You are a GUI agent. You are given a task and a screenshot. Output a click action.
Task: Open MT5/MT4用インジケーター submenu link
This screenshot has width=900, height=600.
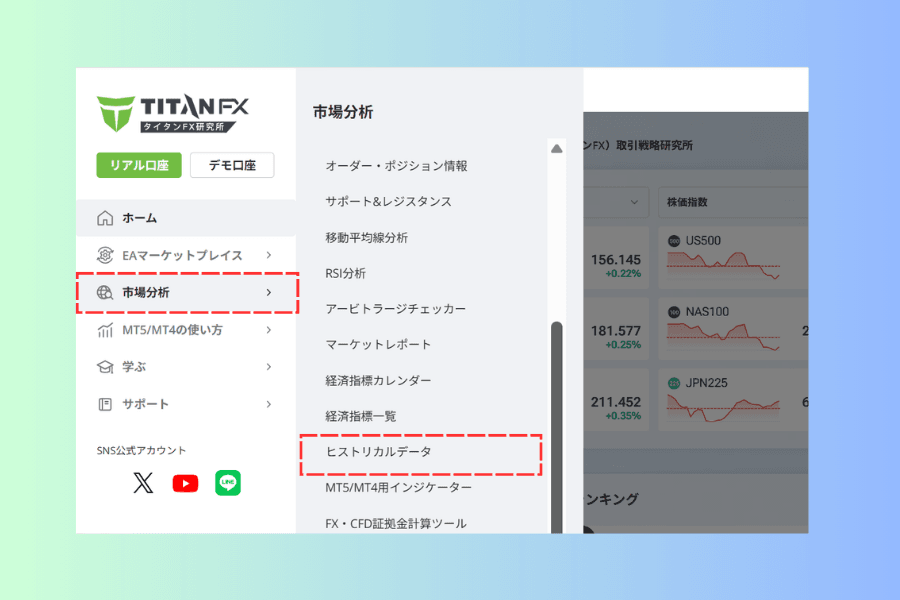click(x=398, y=487)
